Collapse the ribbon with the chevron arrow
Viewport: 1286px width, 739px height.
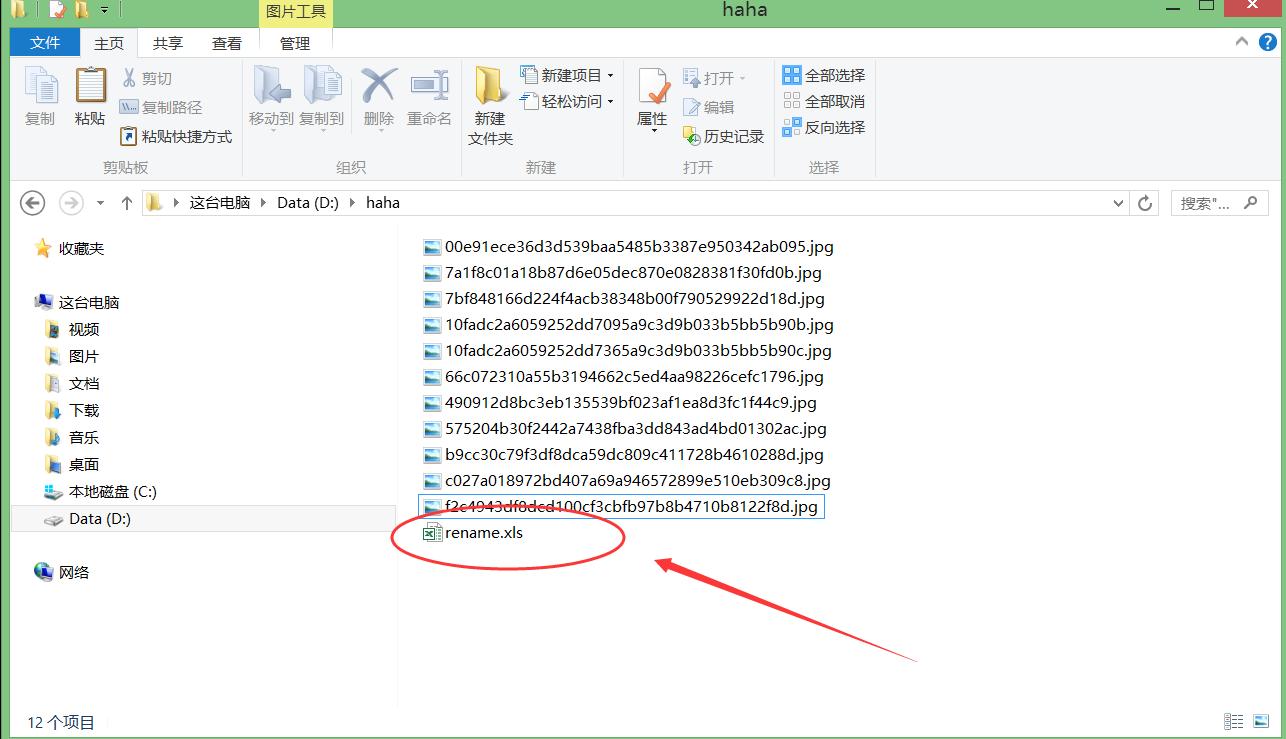1241,43
